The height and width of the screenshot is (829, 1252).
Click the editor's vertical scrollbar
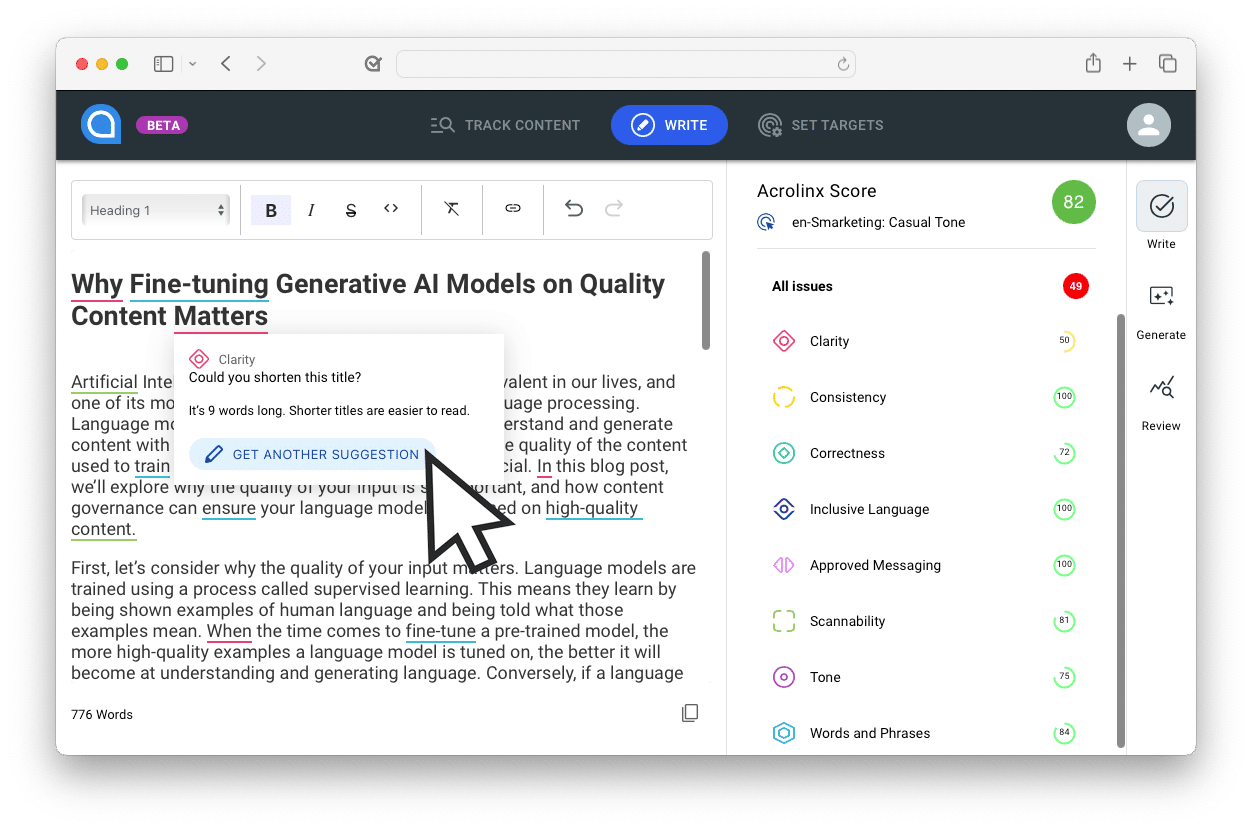(x=706, y=300)
